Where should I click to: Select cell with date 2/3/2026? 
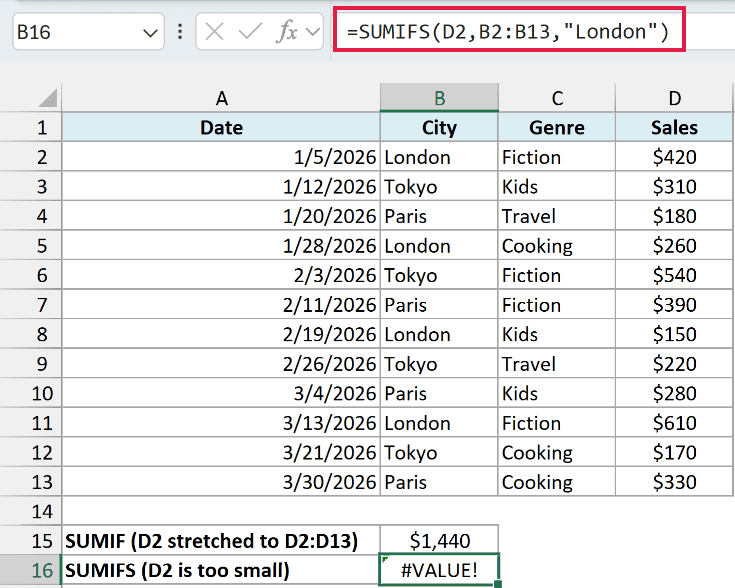221,275
